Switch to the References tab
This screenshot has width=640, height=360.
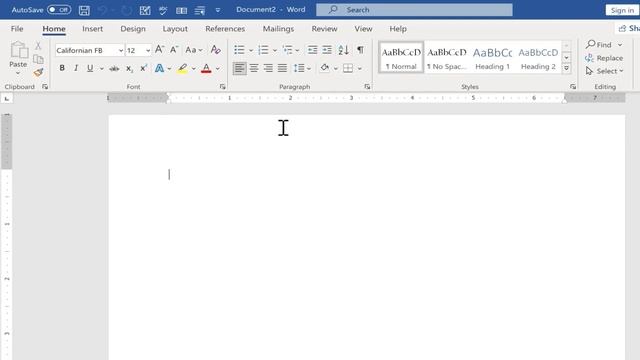(225, 29)
